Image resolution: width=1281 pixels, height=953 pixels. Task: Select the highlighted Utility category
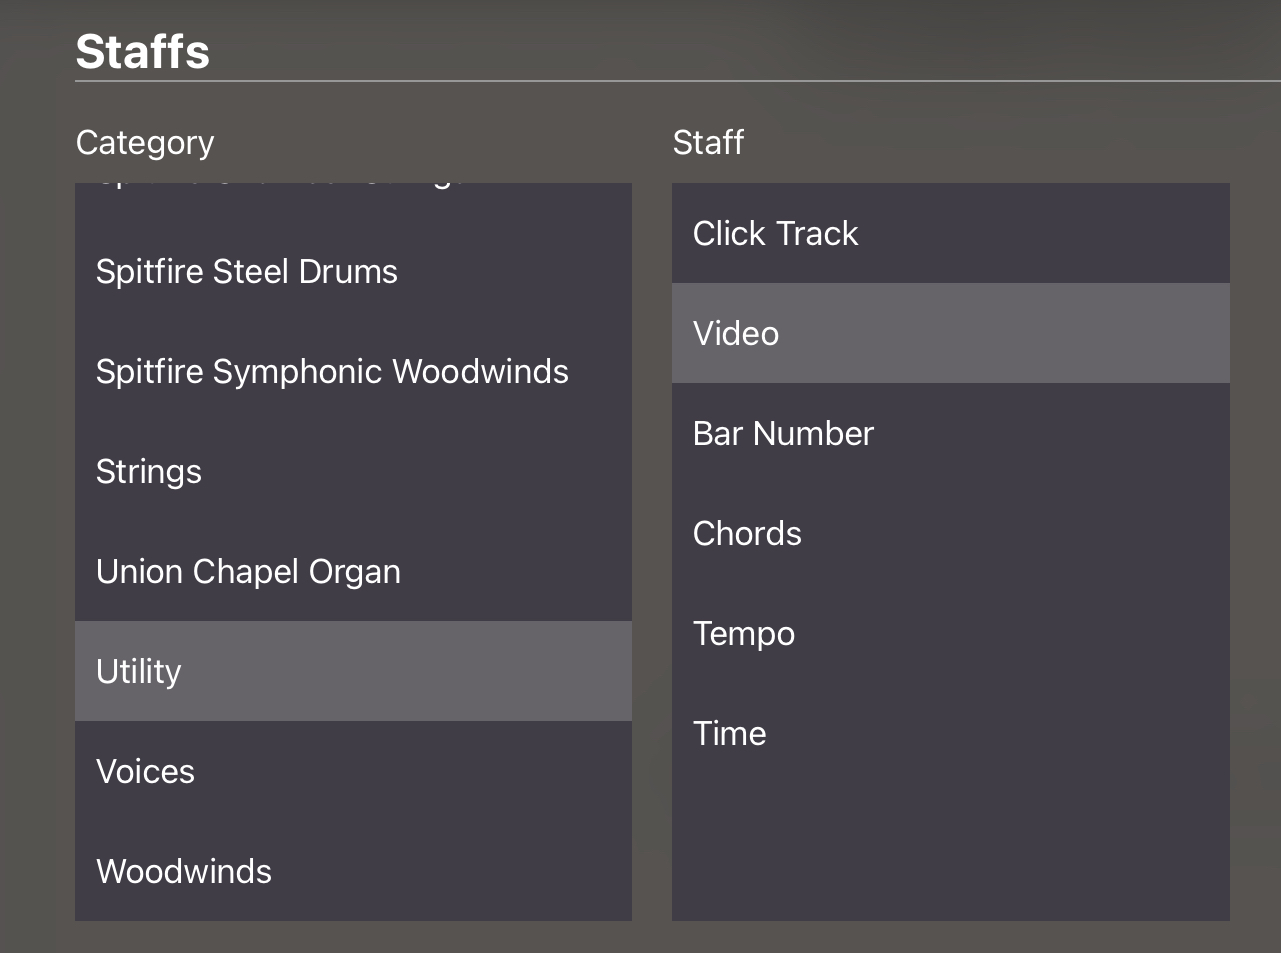coord(353,671)
